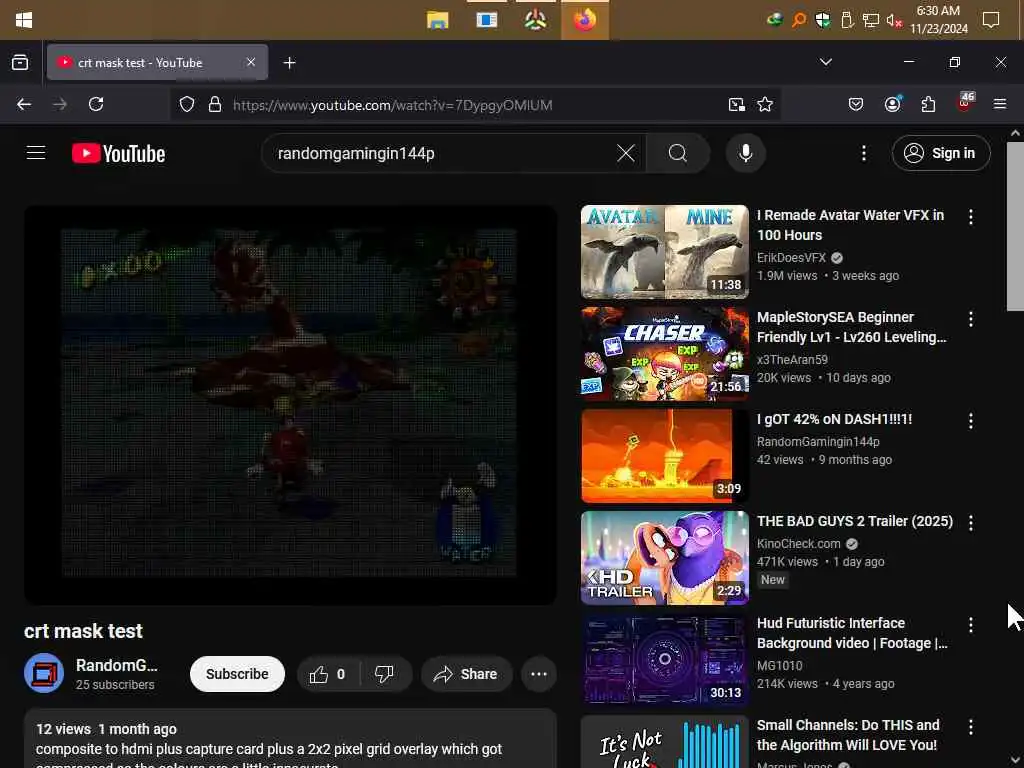Select the crt mask test - YouTube tab

tap(157, 63)
